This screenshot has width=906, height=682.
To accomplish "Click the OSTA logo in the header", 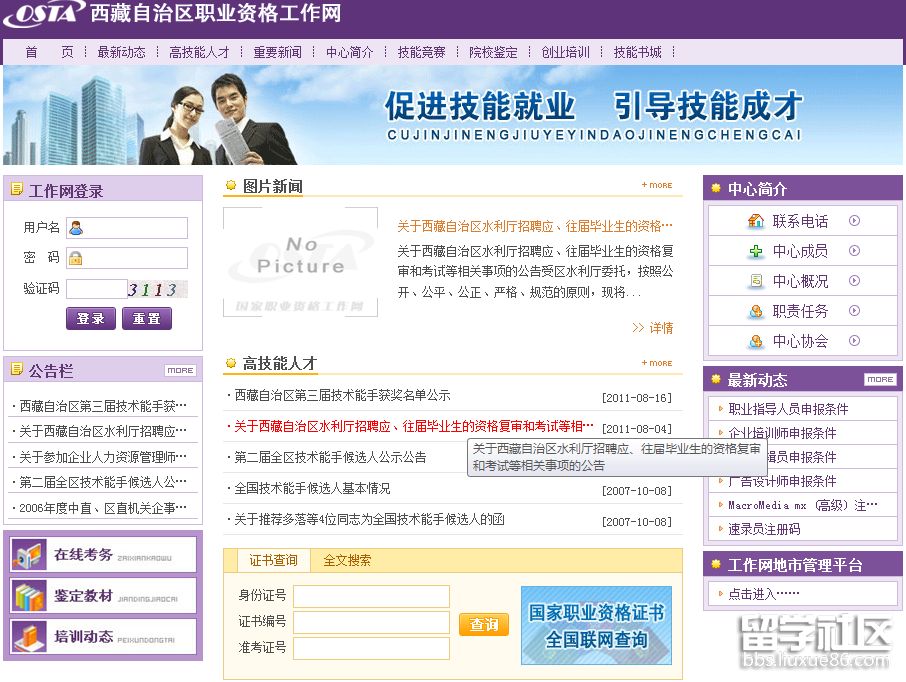I will point(42,14).
